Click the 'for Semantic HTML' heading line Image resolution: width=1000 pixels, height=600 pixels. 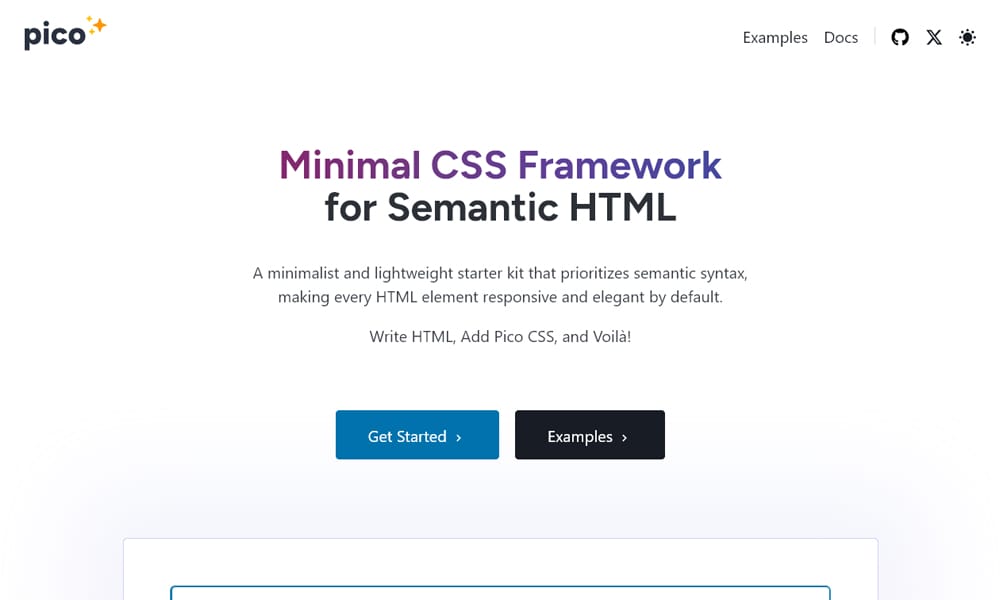coord(501,207)
